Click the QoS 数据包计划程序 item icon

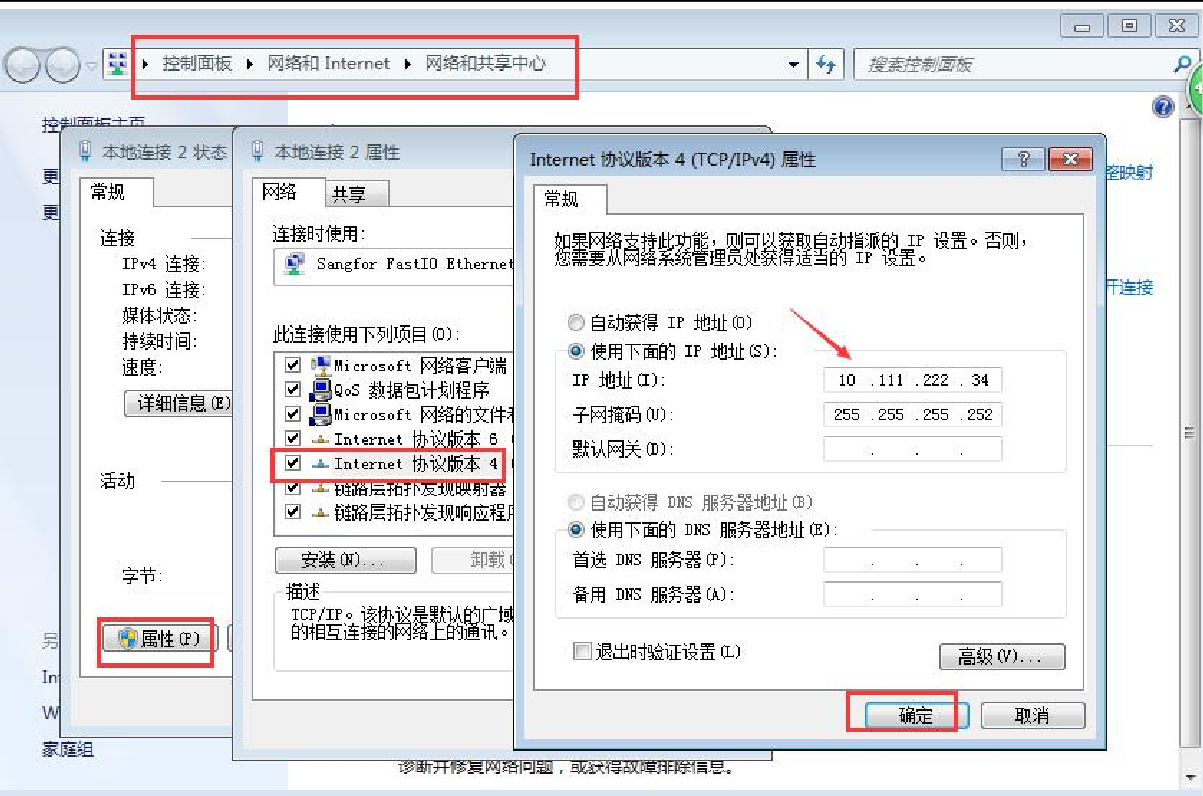pos(321,390)
